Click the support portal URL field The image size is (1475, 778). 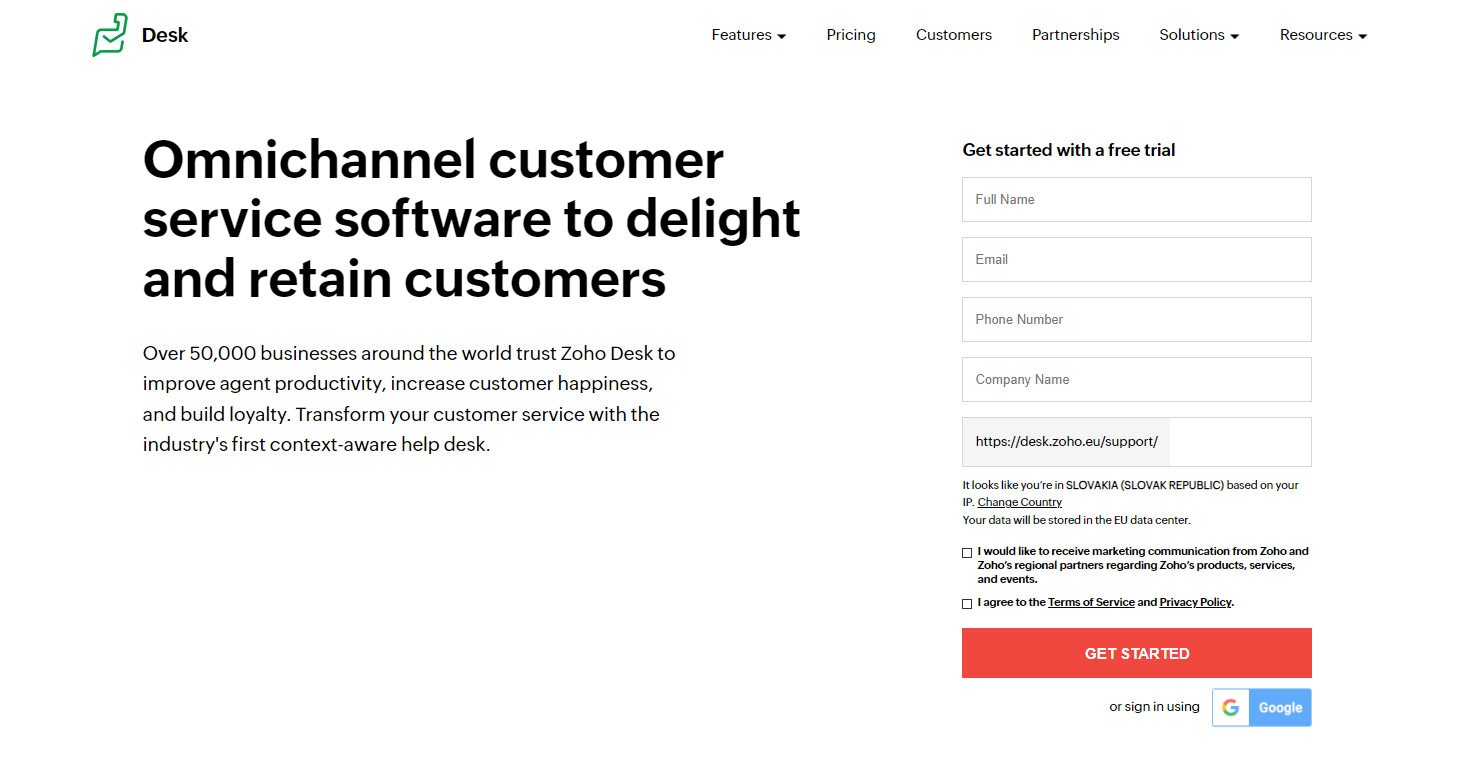[x=1239, y=442]
